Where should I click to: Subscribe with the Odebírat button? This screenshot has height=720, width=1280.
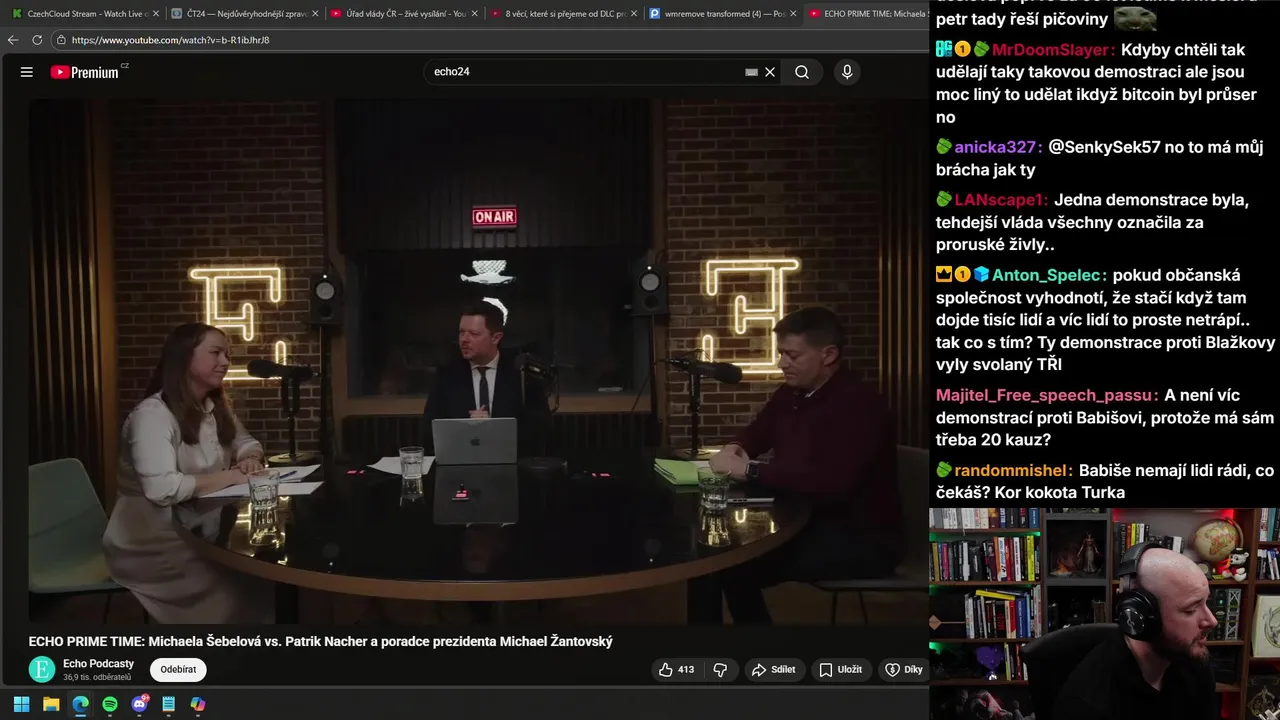(x=179, y=670)
